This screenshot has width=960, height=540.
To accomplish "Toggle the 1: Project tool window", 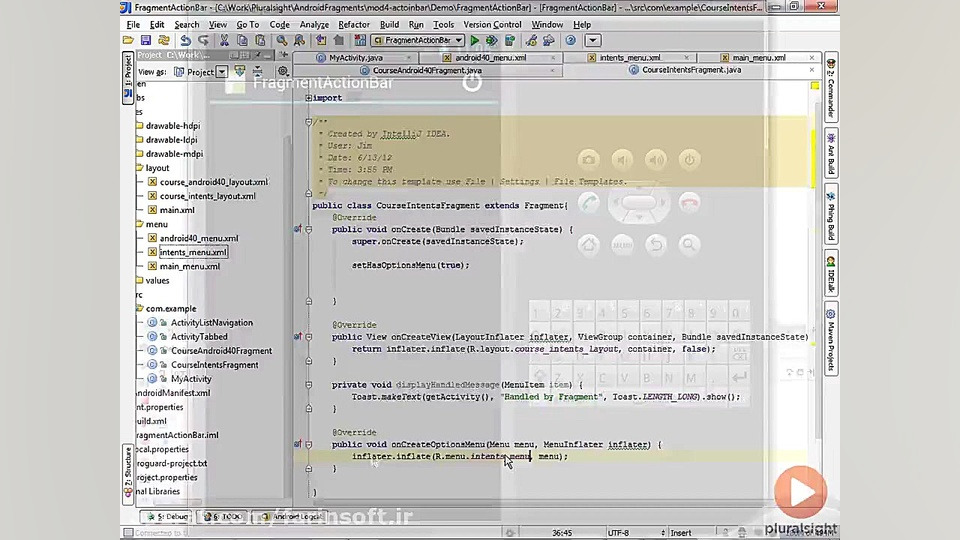I will (x=127, y=78).
